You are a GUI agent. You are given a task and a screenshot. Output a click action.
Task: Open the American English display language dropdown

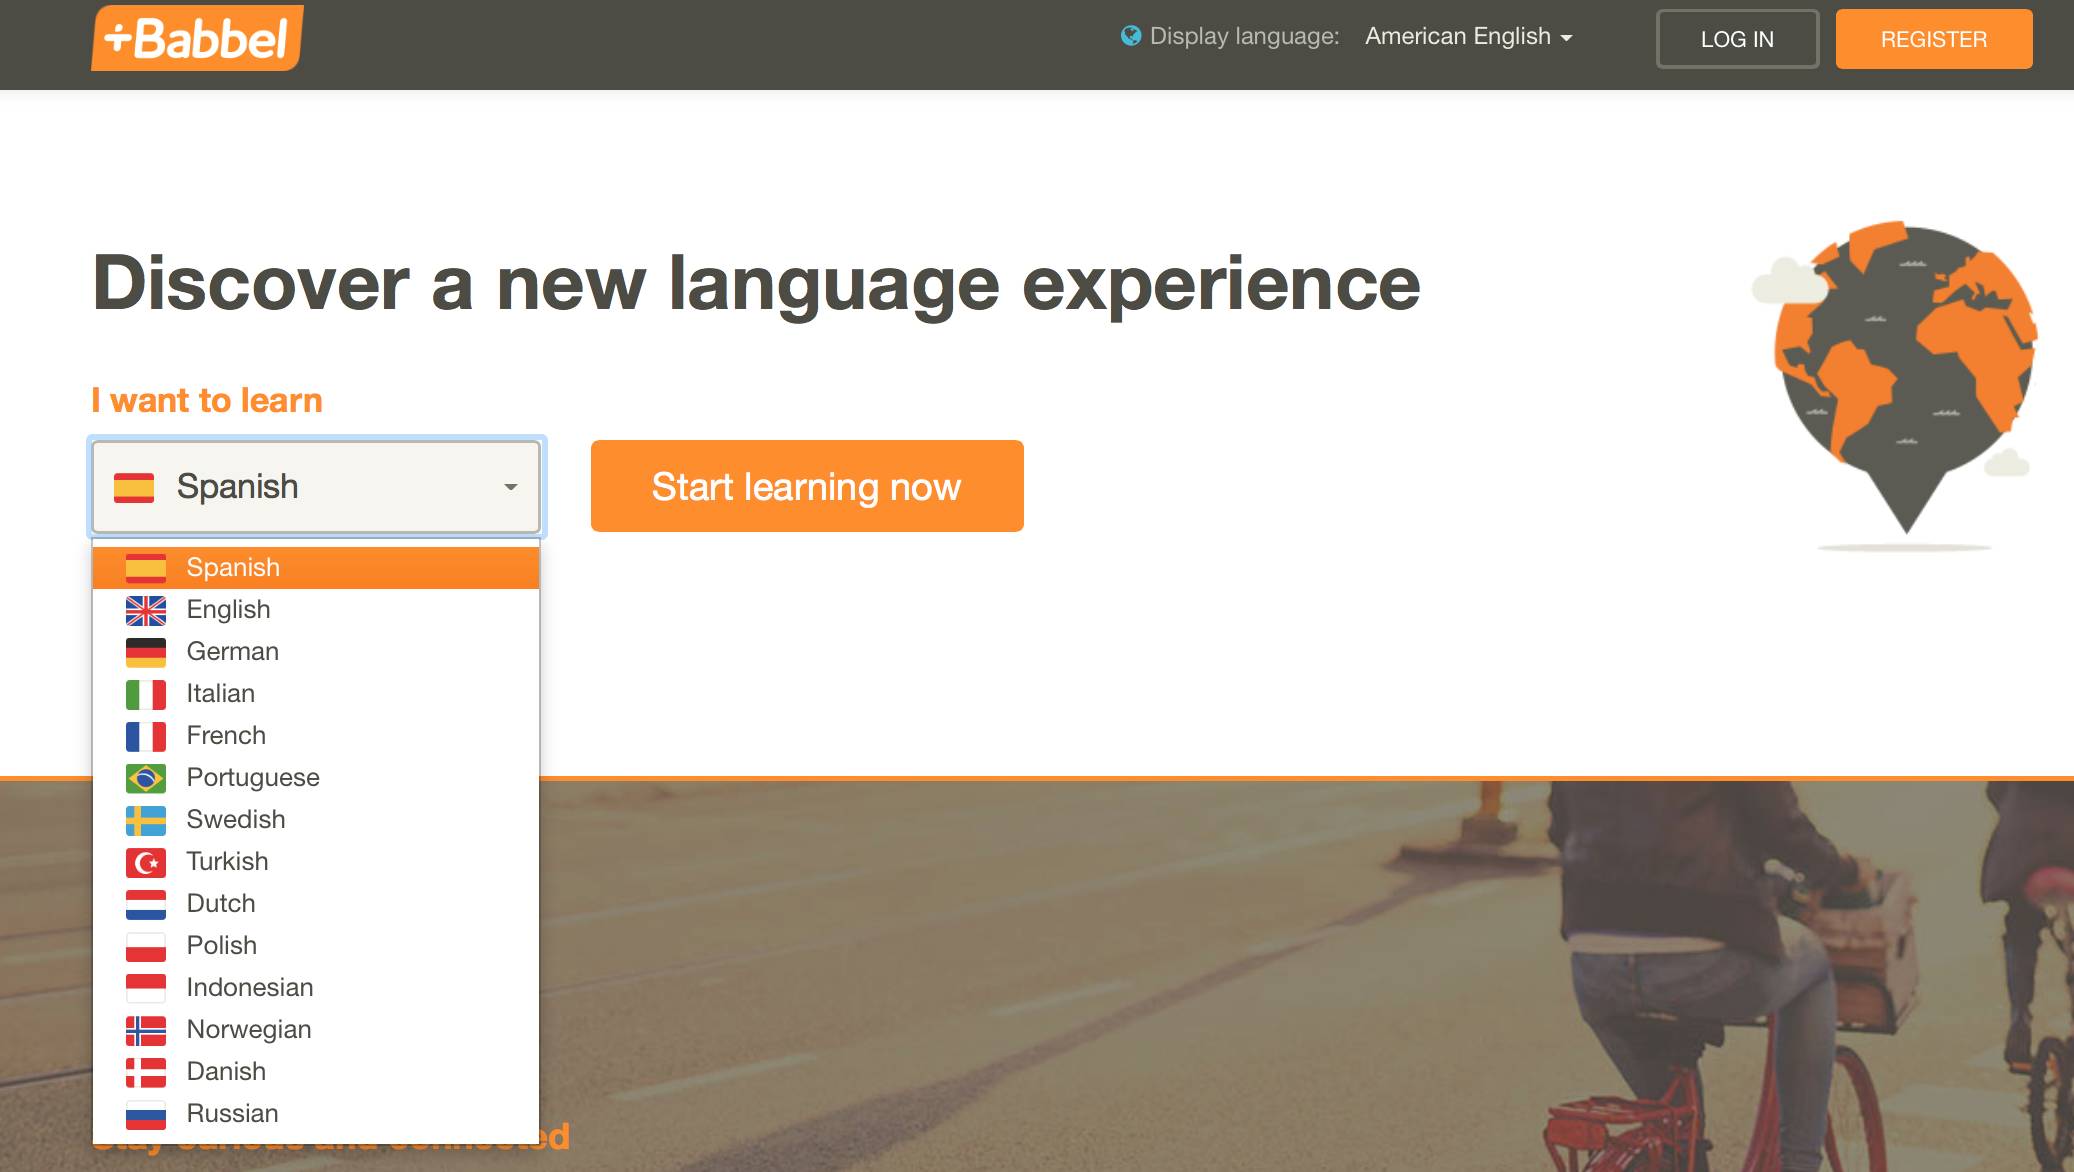coord(1468,37)
